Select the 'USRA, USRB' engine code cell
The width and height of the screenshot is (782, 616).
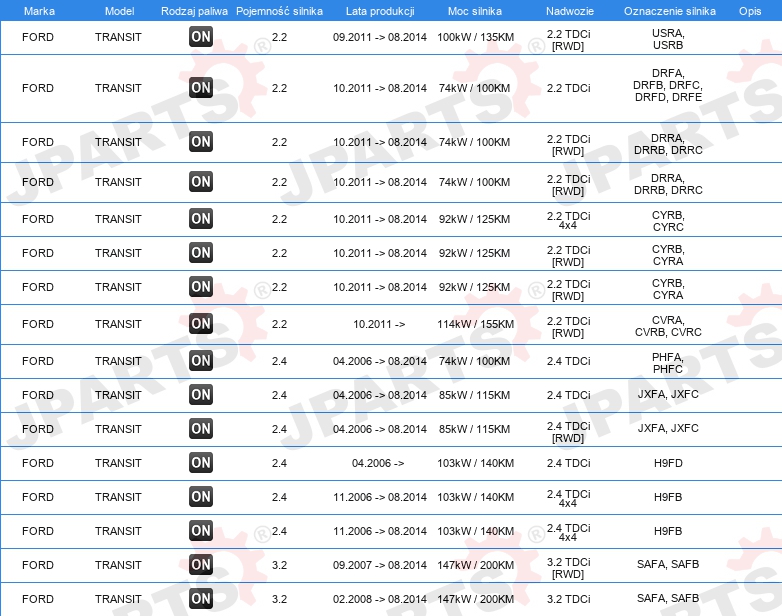click(x=668, y=39)
